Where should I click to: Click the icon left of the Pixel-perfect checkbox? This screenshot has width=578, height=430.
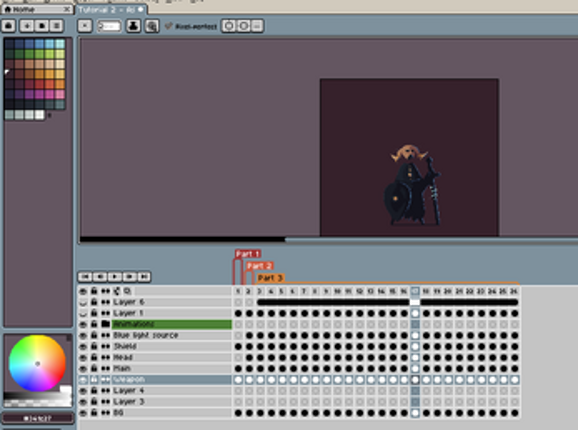[152, 26]
